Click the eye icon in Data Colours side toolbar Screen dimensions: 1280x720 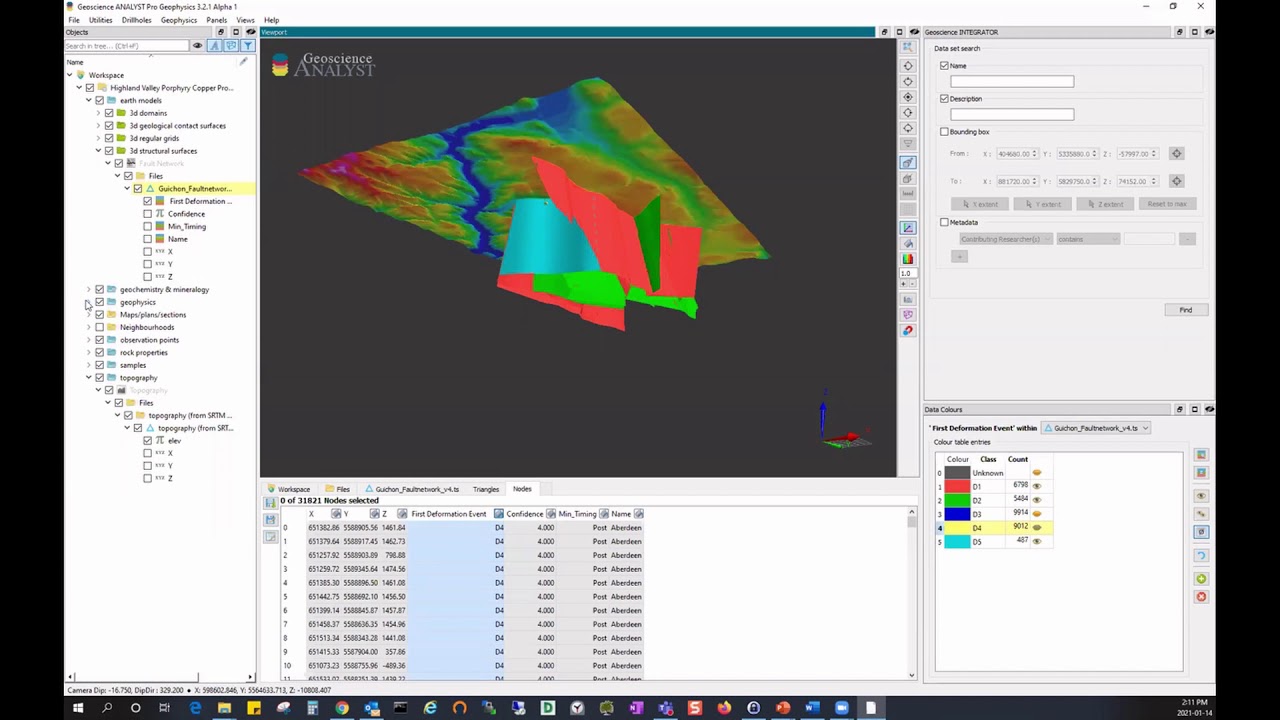1201,496
